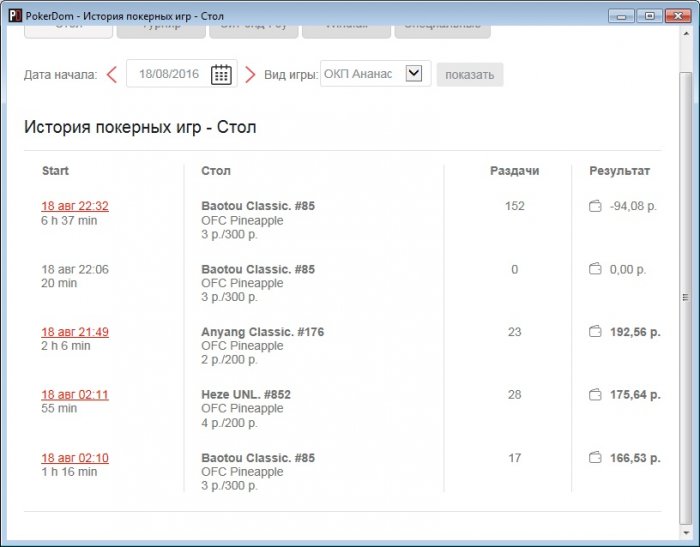Click the PokerDom logo in title bar

[15, 15]
